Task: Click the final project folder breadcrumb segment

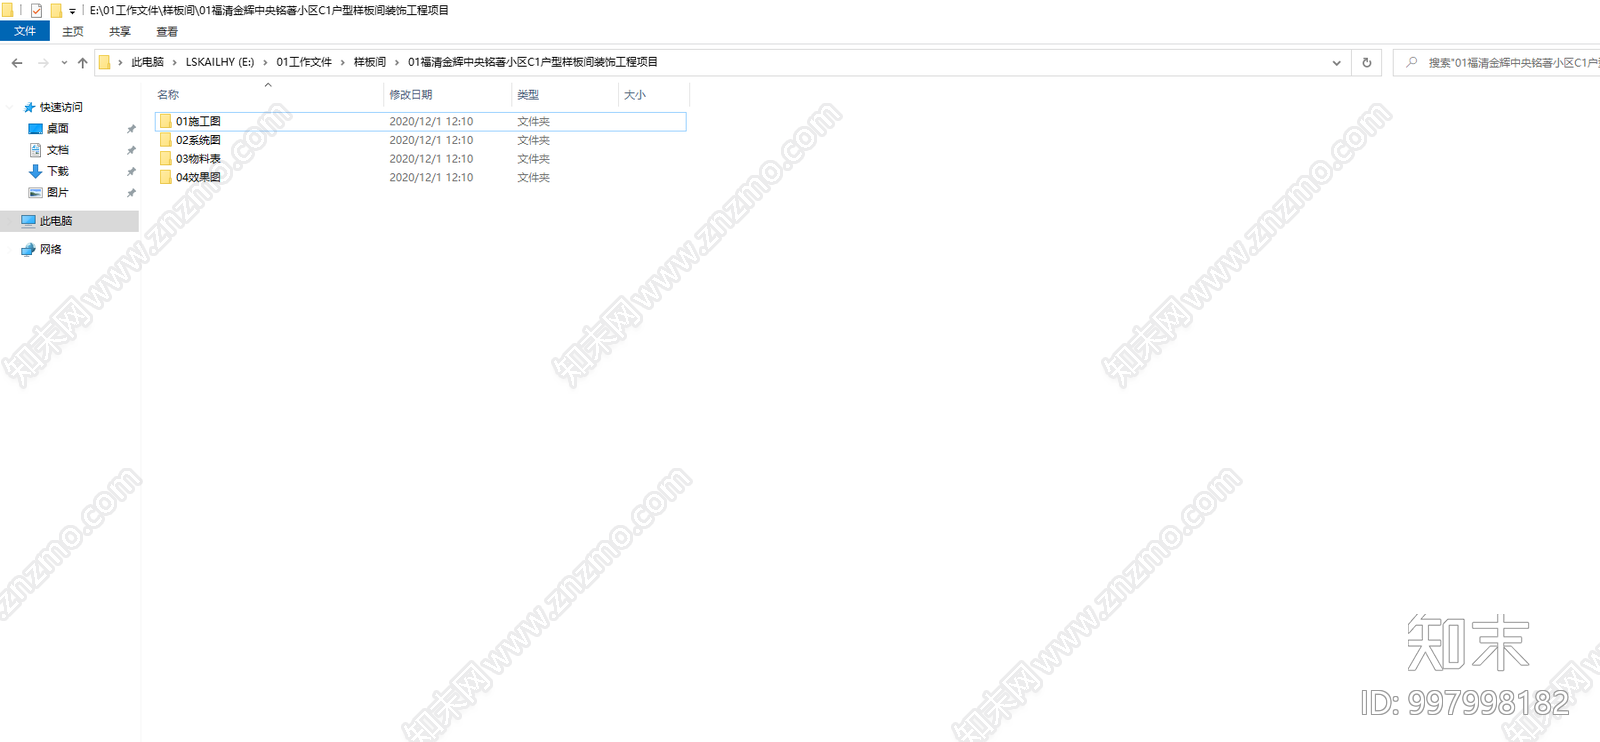Action: [x=533, y=62]
